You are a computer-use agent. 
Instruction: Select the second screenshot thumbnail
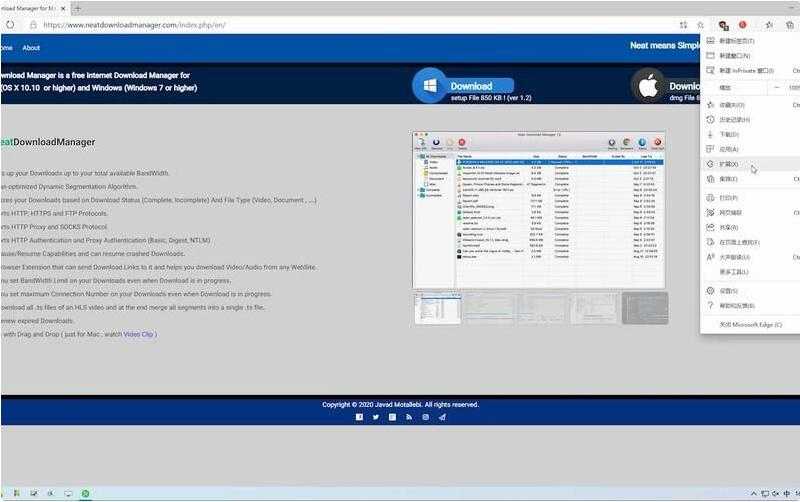click(x=489, y=308)
